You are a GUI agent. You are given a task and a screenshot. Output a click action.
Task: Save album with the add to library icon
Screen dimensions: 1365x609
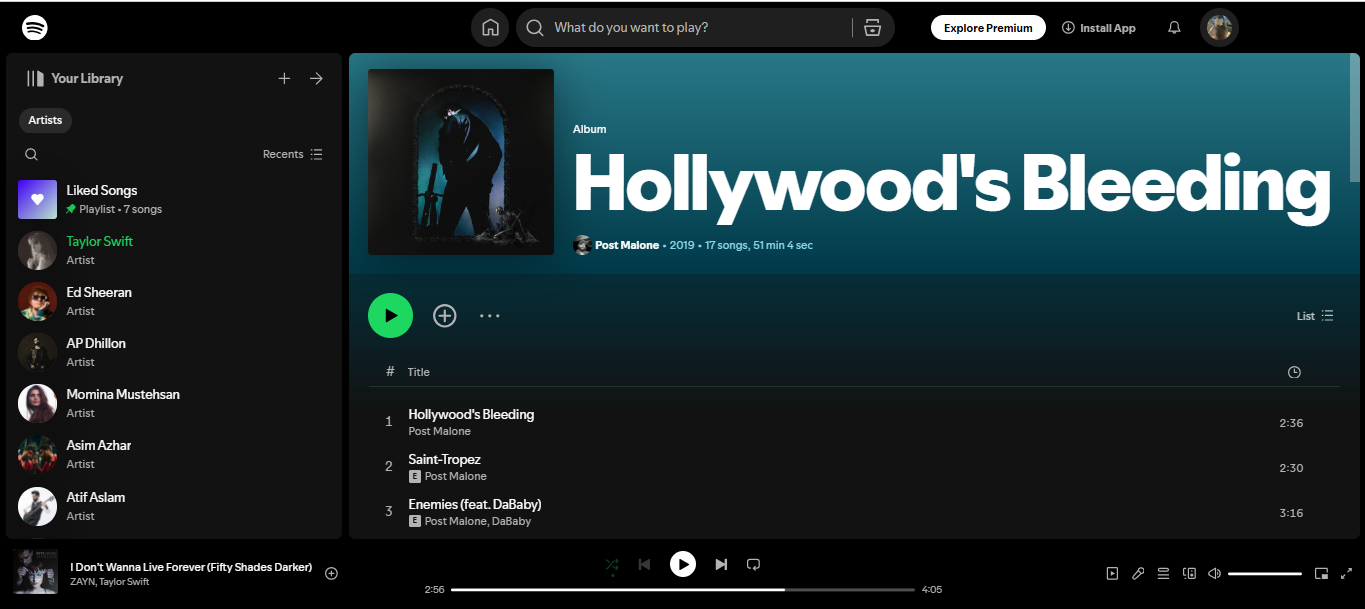444,315
